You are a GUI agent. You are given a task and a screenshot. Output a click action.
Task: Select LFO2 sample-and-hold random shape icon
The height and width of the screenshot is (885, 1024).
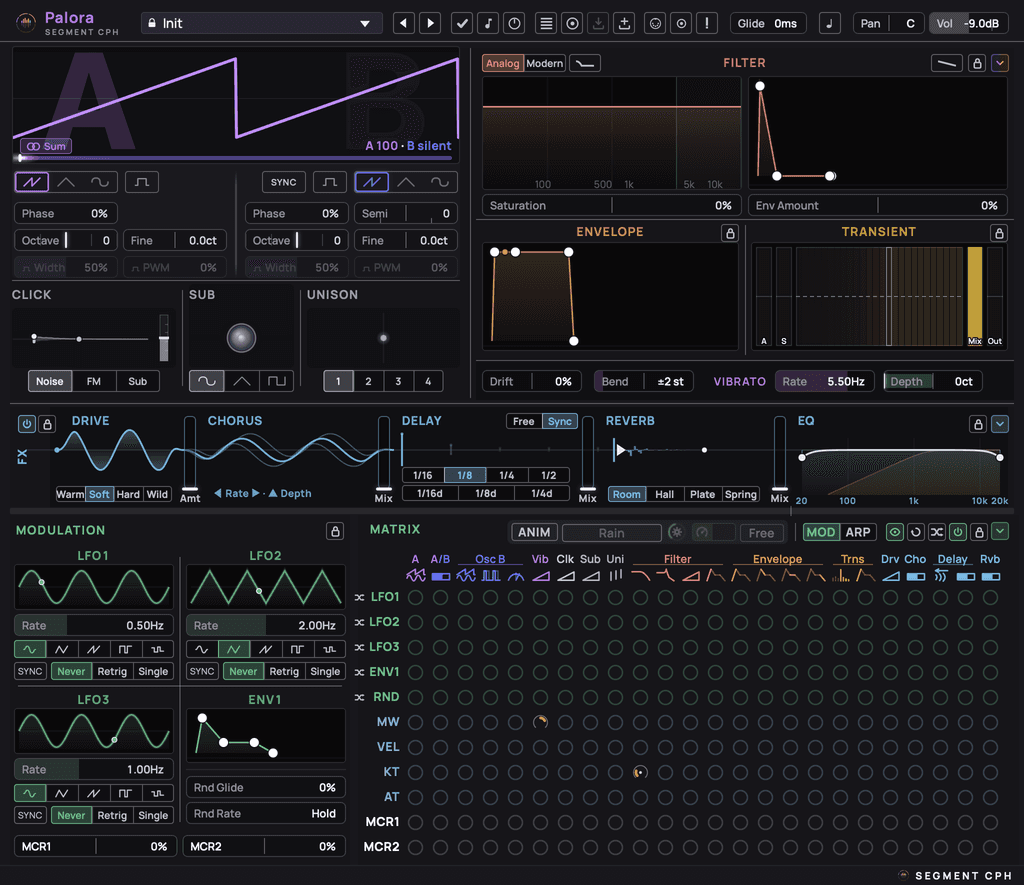329,649
